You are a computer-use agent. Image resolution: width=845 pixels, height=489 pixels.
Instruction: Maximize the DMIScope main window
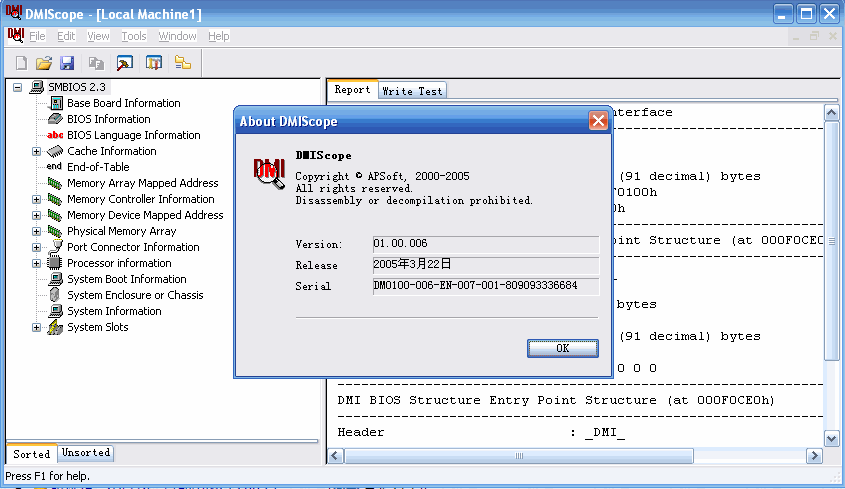coord(806,13)
